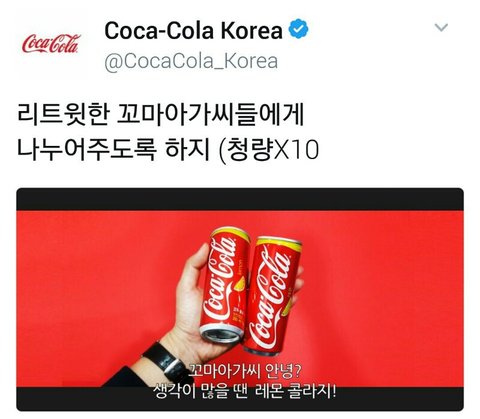Click the yellow lemon slice on the left can
Viewport: 480px width, 419px height.
click(x=240, y=284)
